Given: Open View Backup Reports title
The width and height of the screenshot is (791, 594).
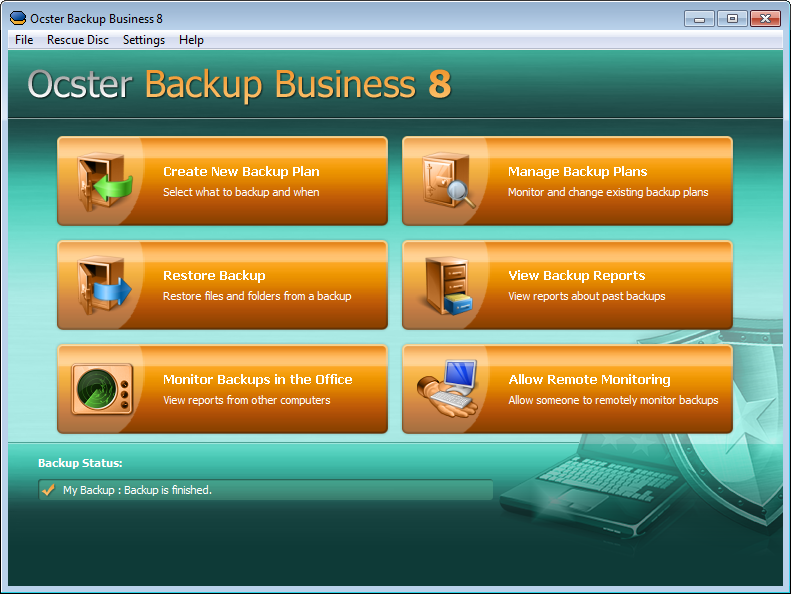Looking at the screenshot, I should pyautogui.click(x=577, y=276).
